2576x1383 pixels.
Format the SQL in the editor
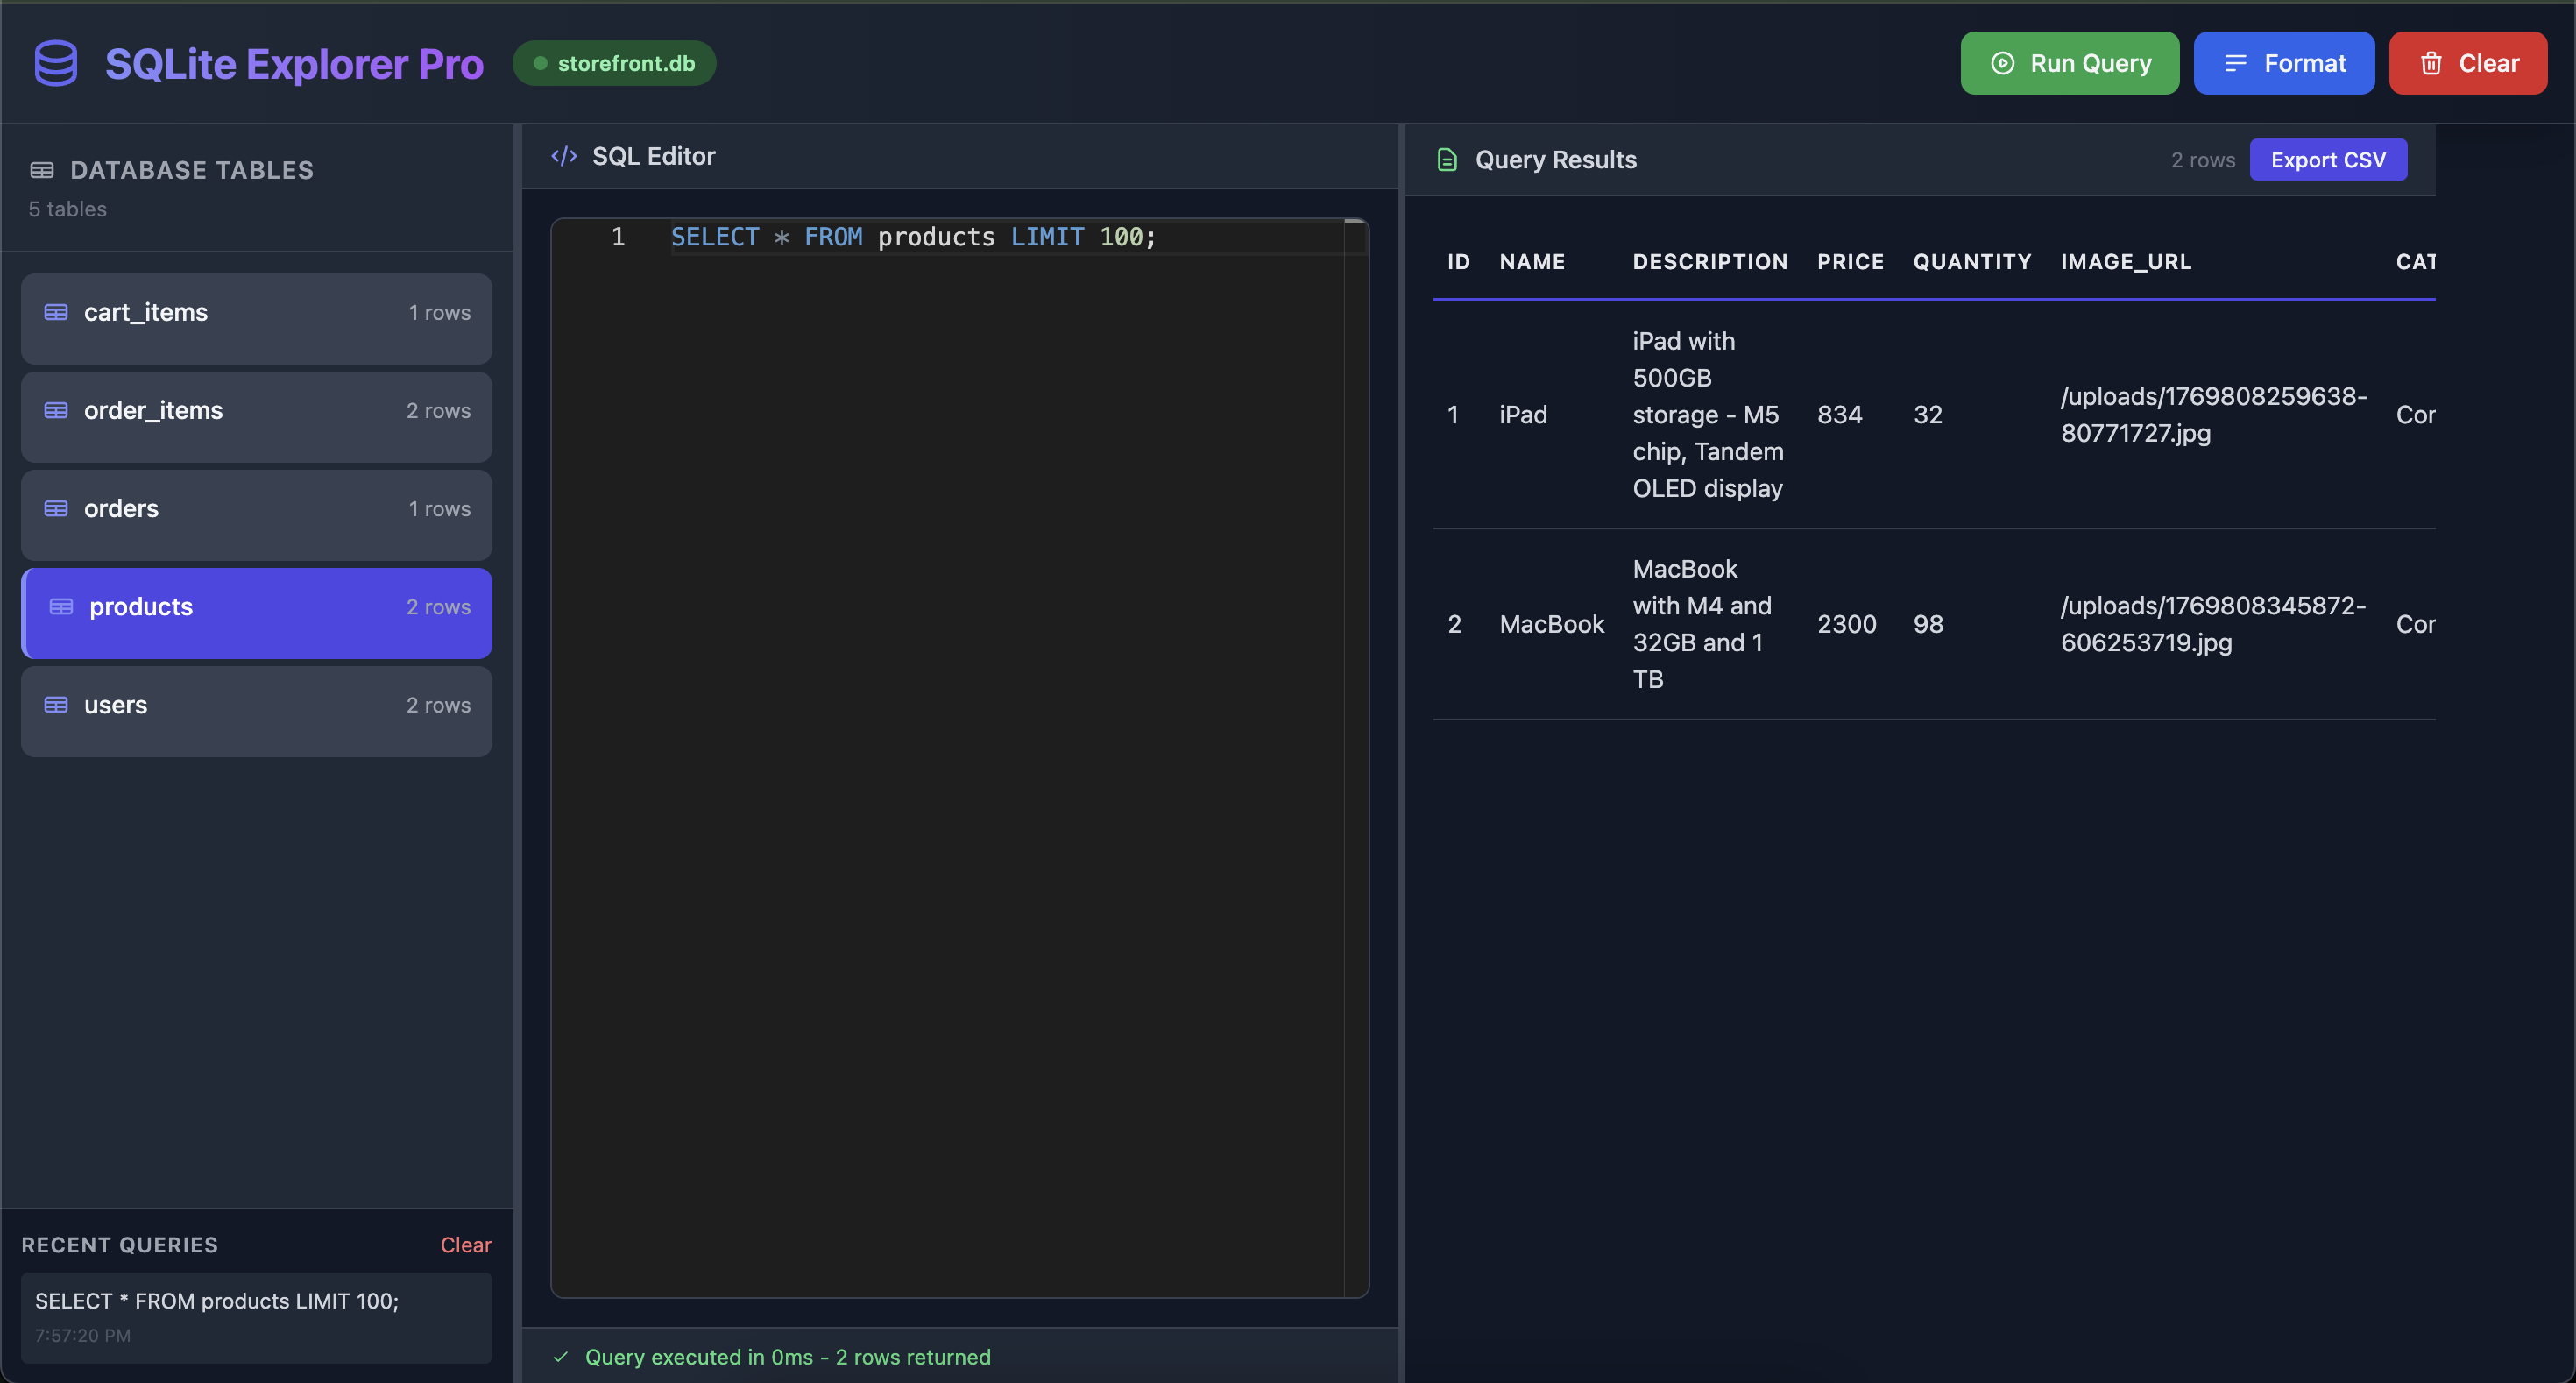coord(2283,63)
